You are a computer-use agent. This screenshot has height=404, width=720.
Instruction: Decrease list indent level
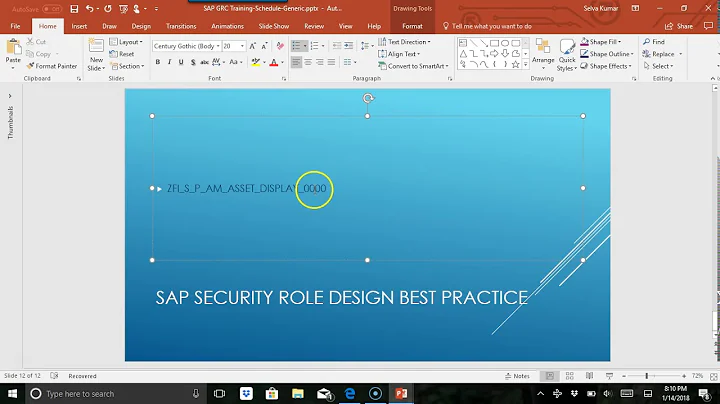[x=337, y=46]
